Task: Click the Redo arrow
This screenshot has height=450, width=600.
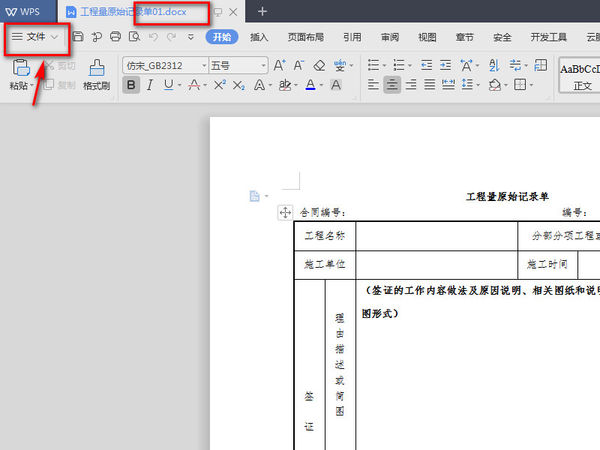Action: click(x=171, y=37)
